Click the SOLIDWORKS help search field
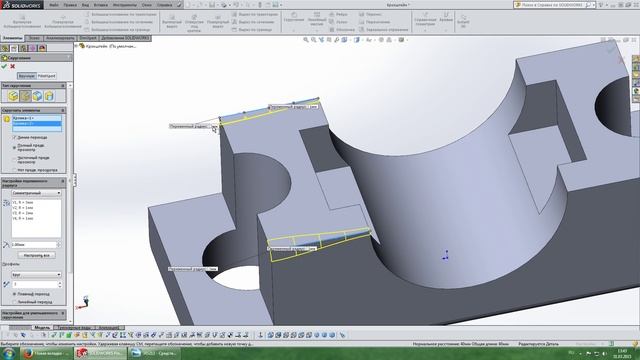Image resolution: width=640 pixels, height=360 pixels. [553, 5]
